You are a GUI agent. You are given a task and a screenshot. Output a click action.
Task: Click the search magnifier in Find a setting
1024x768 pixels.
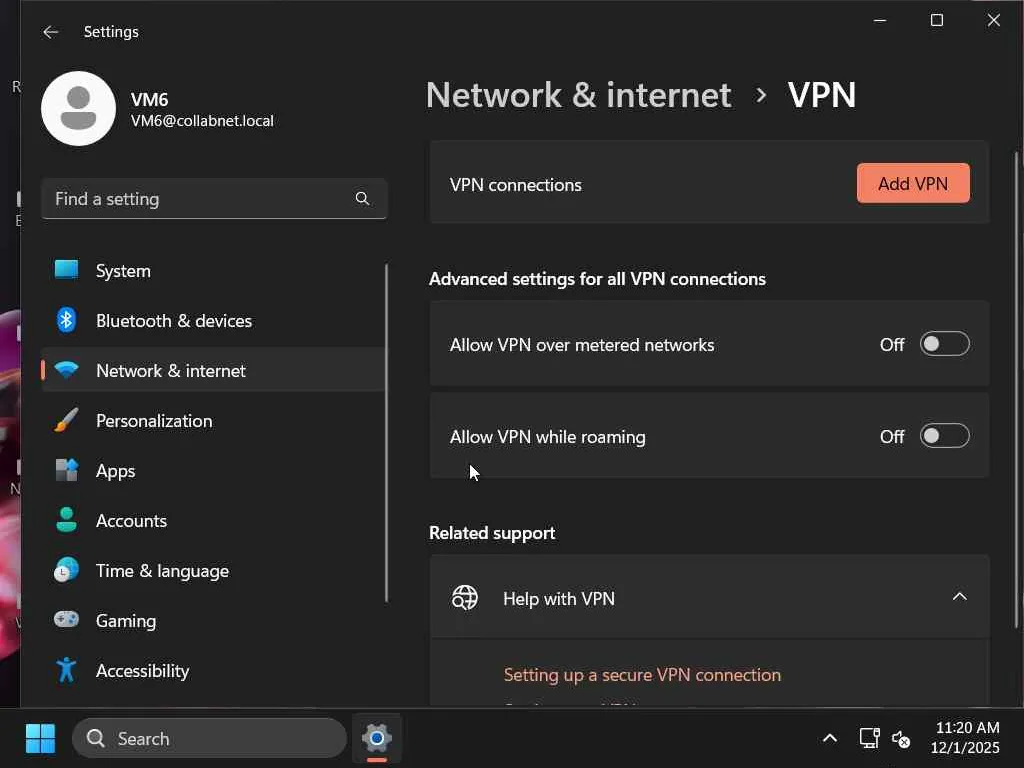(x=362, y=199)
